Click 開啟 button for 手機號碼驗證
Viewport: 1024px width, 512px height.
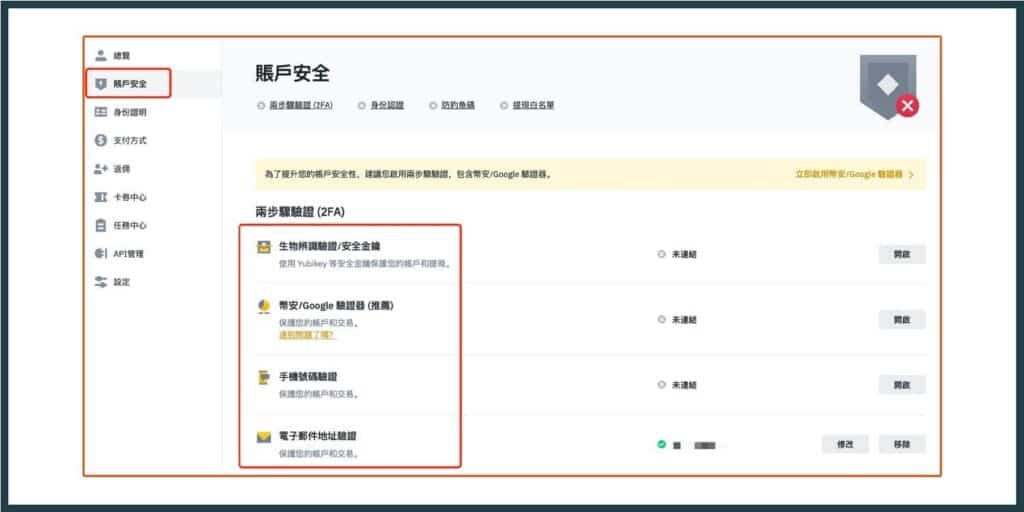tap(902, 385)
